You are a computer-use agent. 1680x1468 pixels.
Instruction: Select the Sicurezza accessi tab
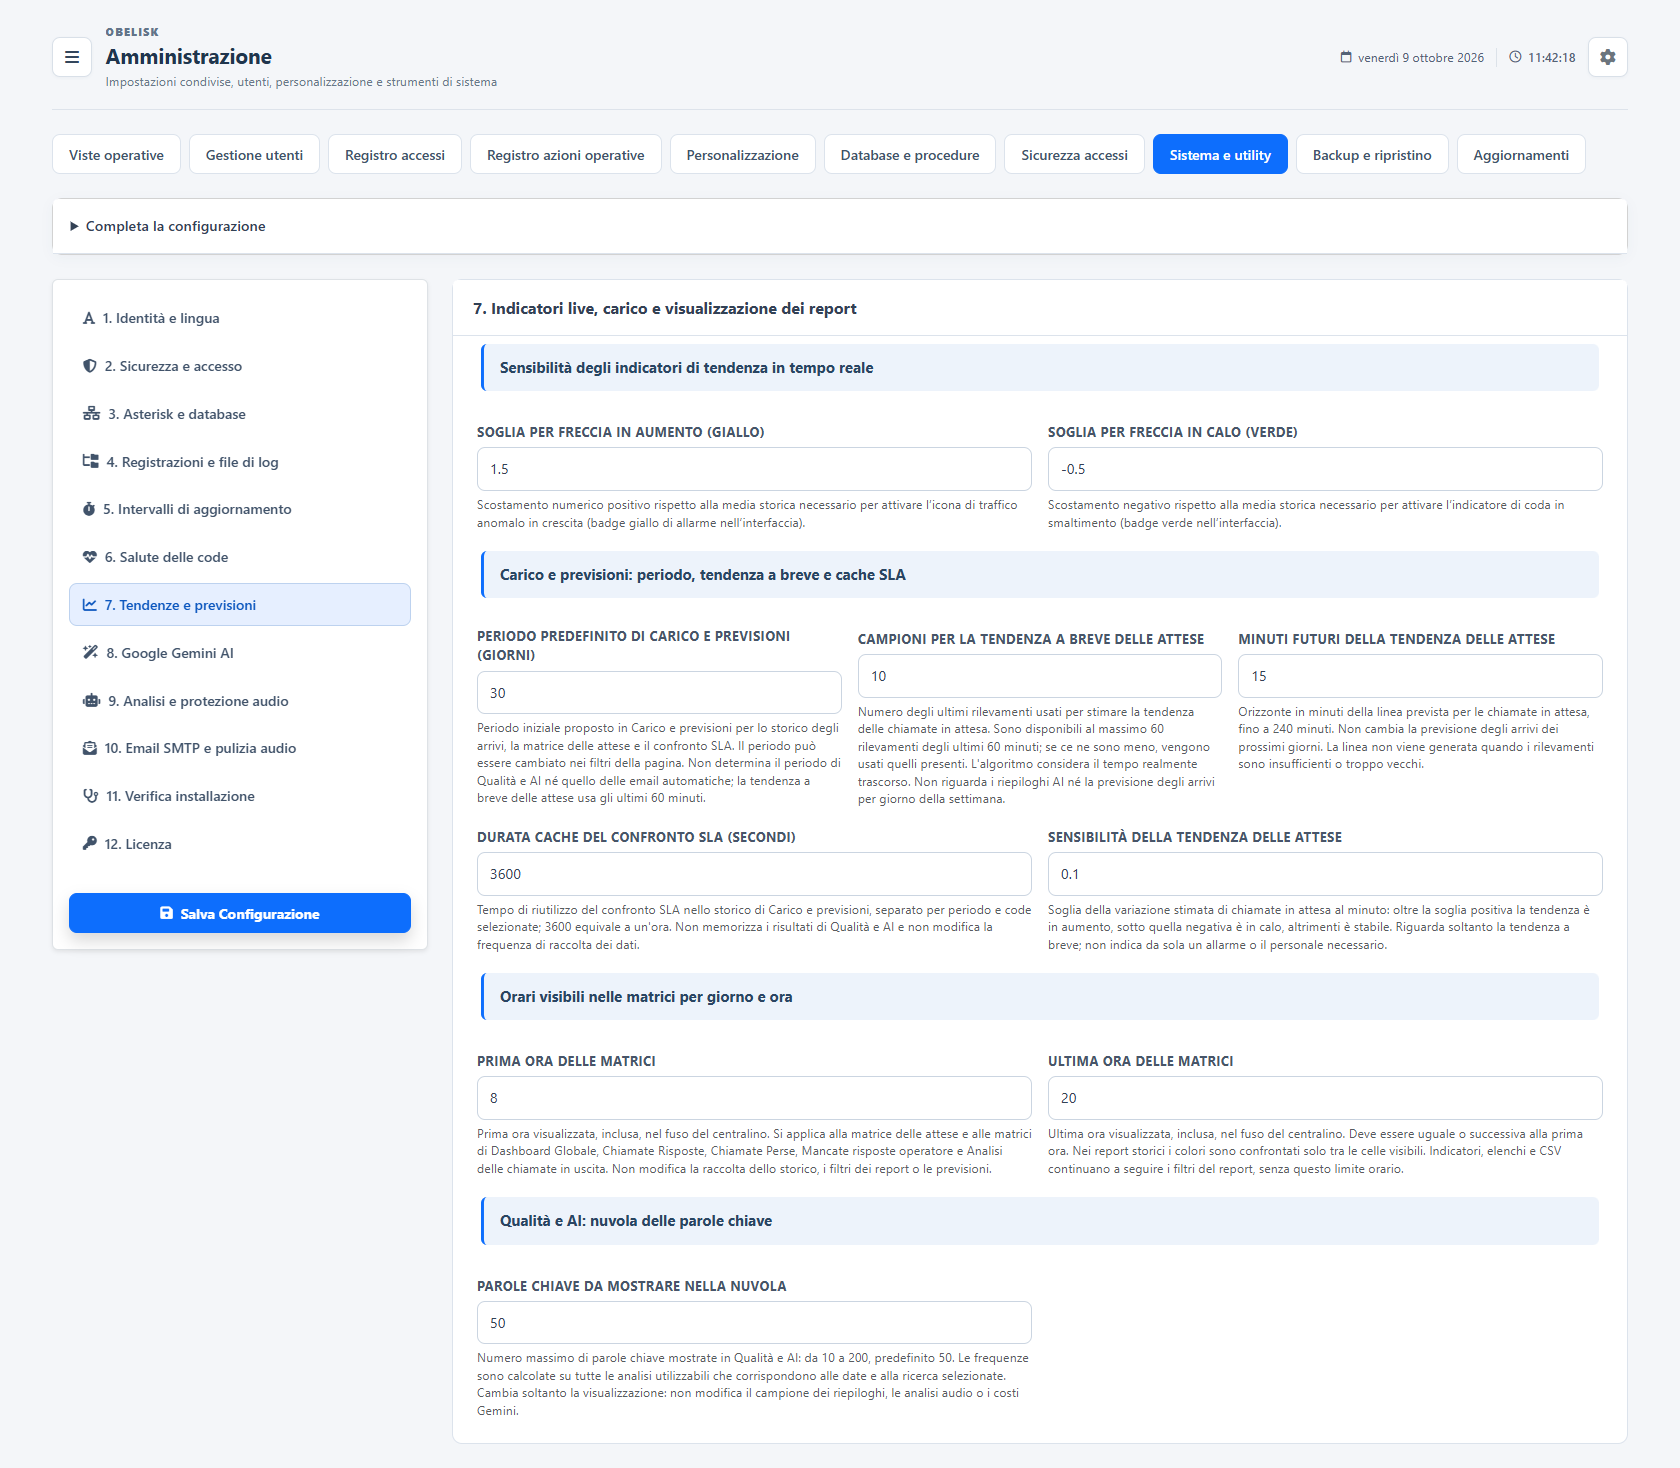pyautogui.click(x=1074, y=155)
